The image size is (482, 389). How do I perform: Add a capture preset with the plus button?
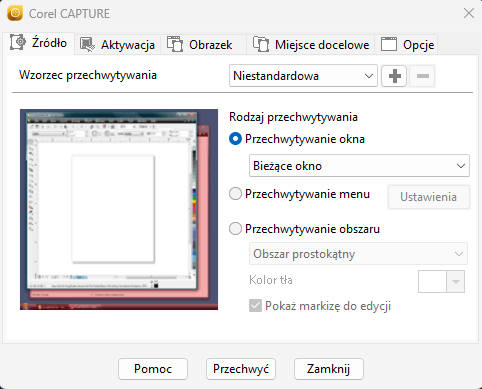[x=394, y=76]
